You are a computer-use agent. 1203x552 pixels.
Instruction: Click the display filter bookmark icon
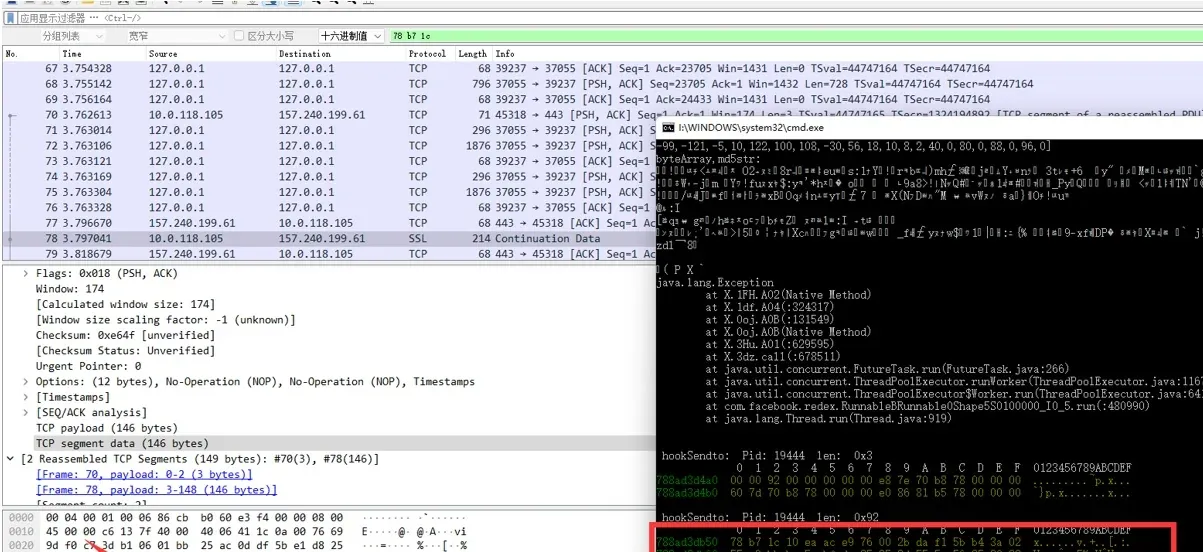[10, 18]
